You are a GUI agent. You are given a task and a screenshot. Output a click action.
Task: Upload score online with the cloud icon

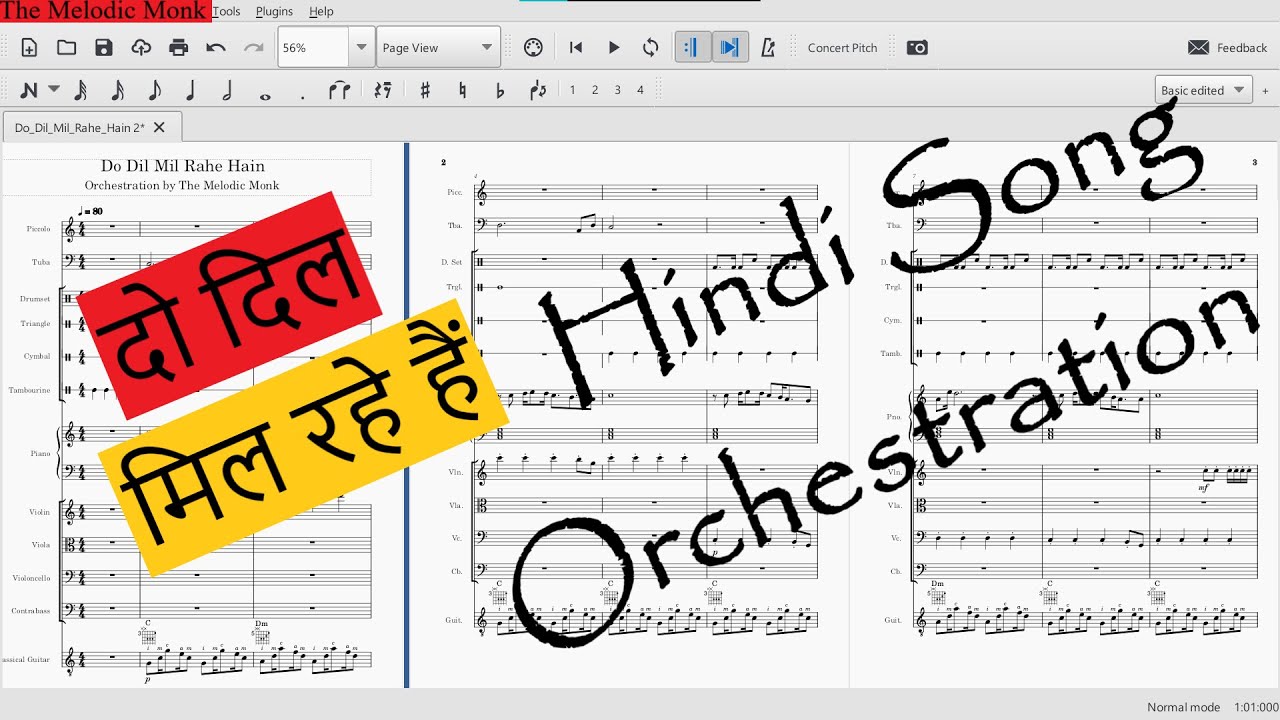[x=141, y=48]
